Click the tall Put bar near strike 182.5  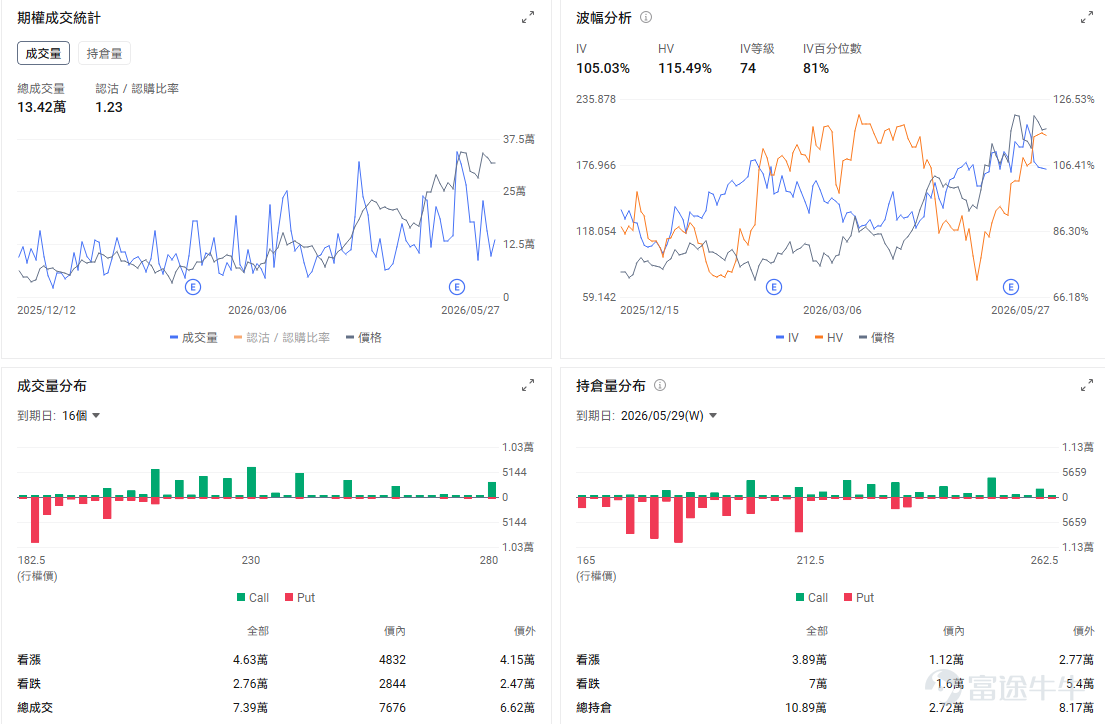[35, 520]
